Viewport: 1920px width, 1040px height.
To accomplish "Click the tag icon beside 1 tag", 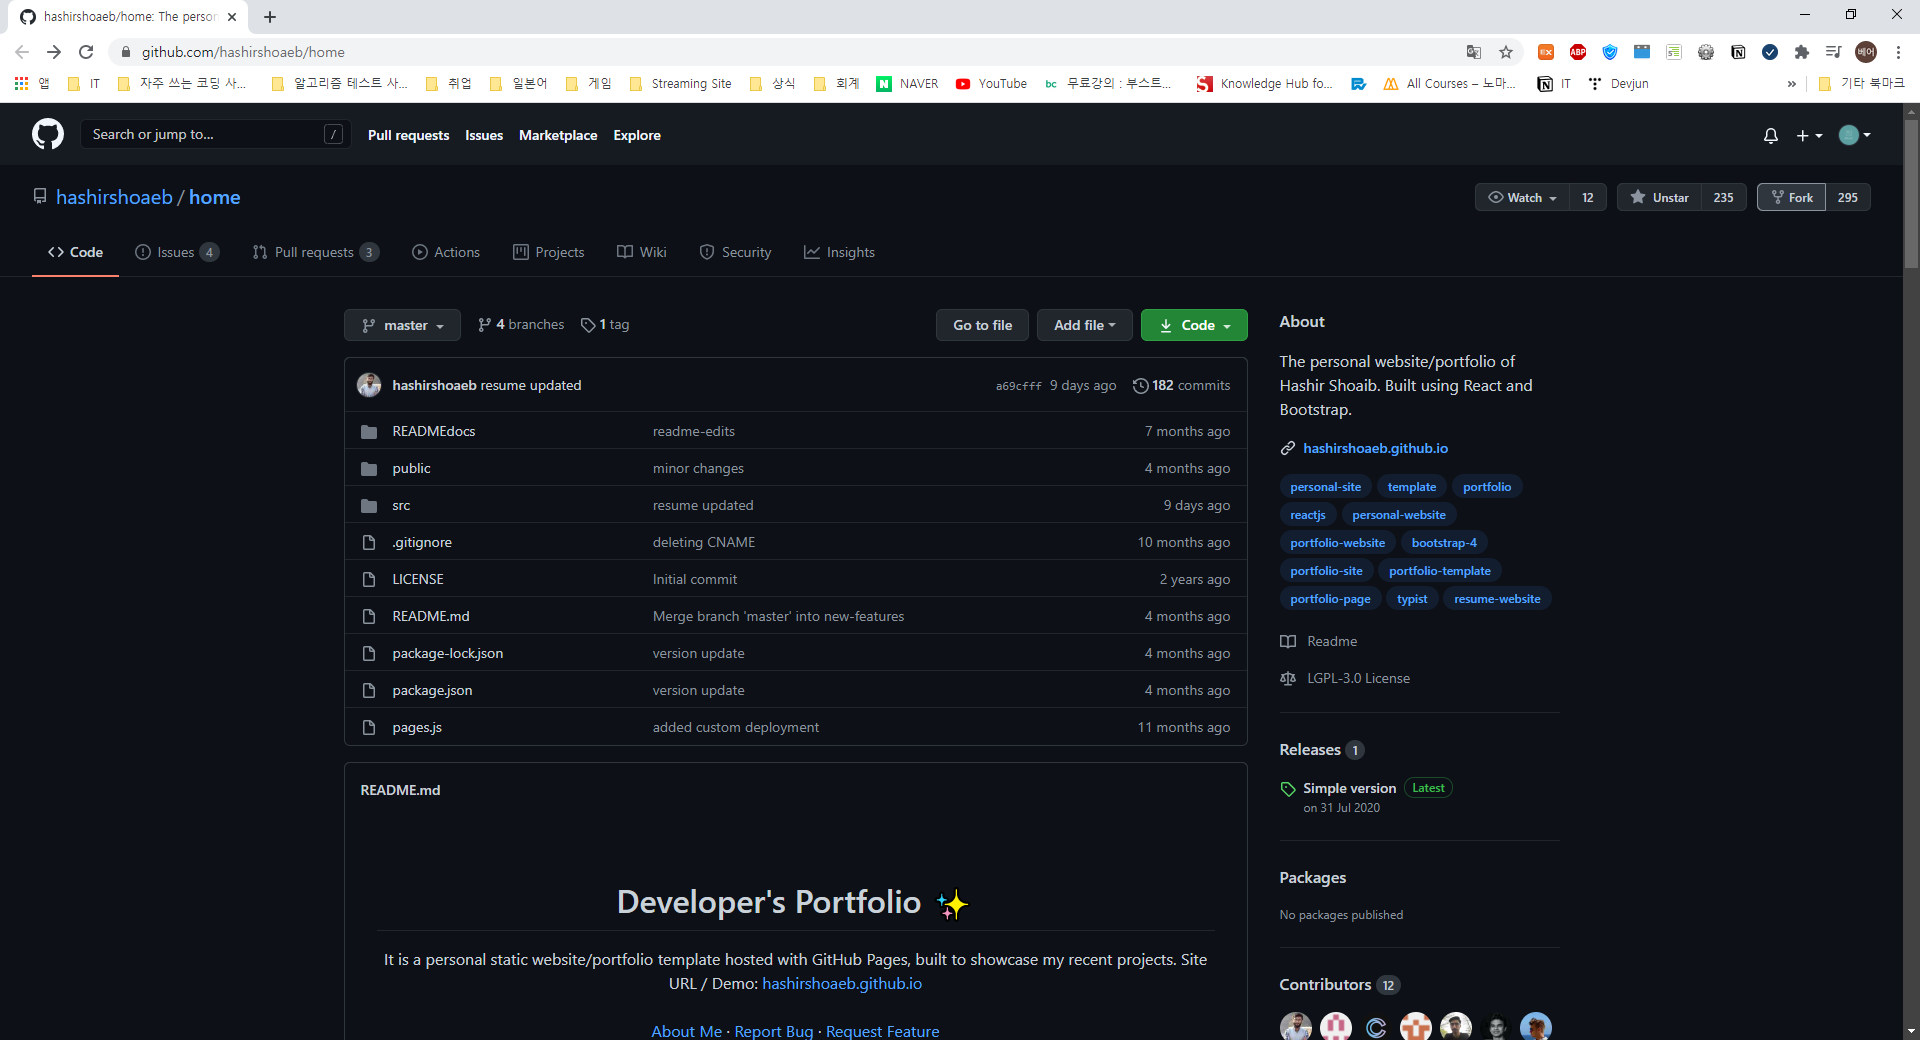I will coord(588,325).
